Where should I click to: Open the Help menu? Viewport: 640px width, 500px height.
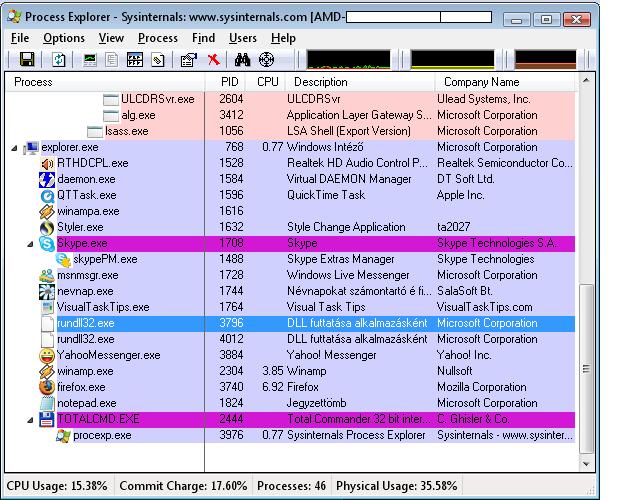(283, 38)
